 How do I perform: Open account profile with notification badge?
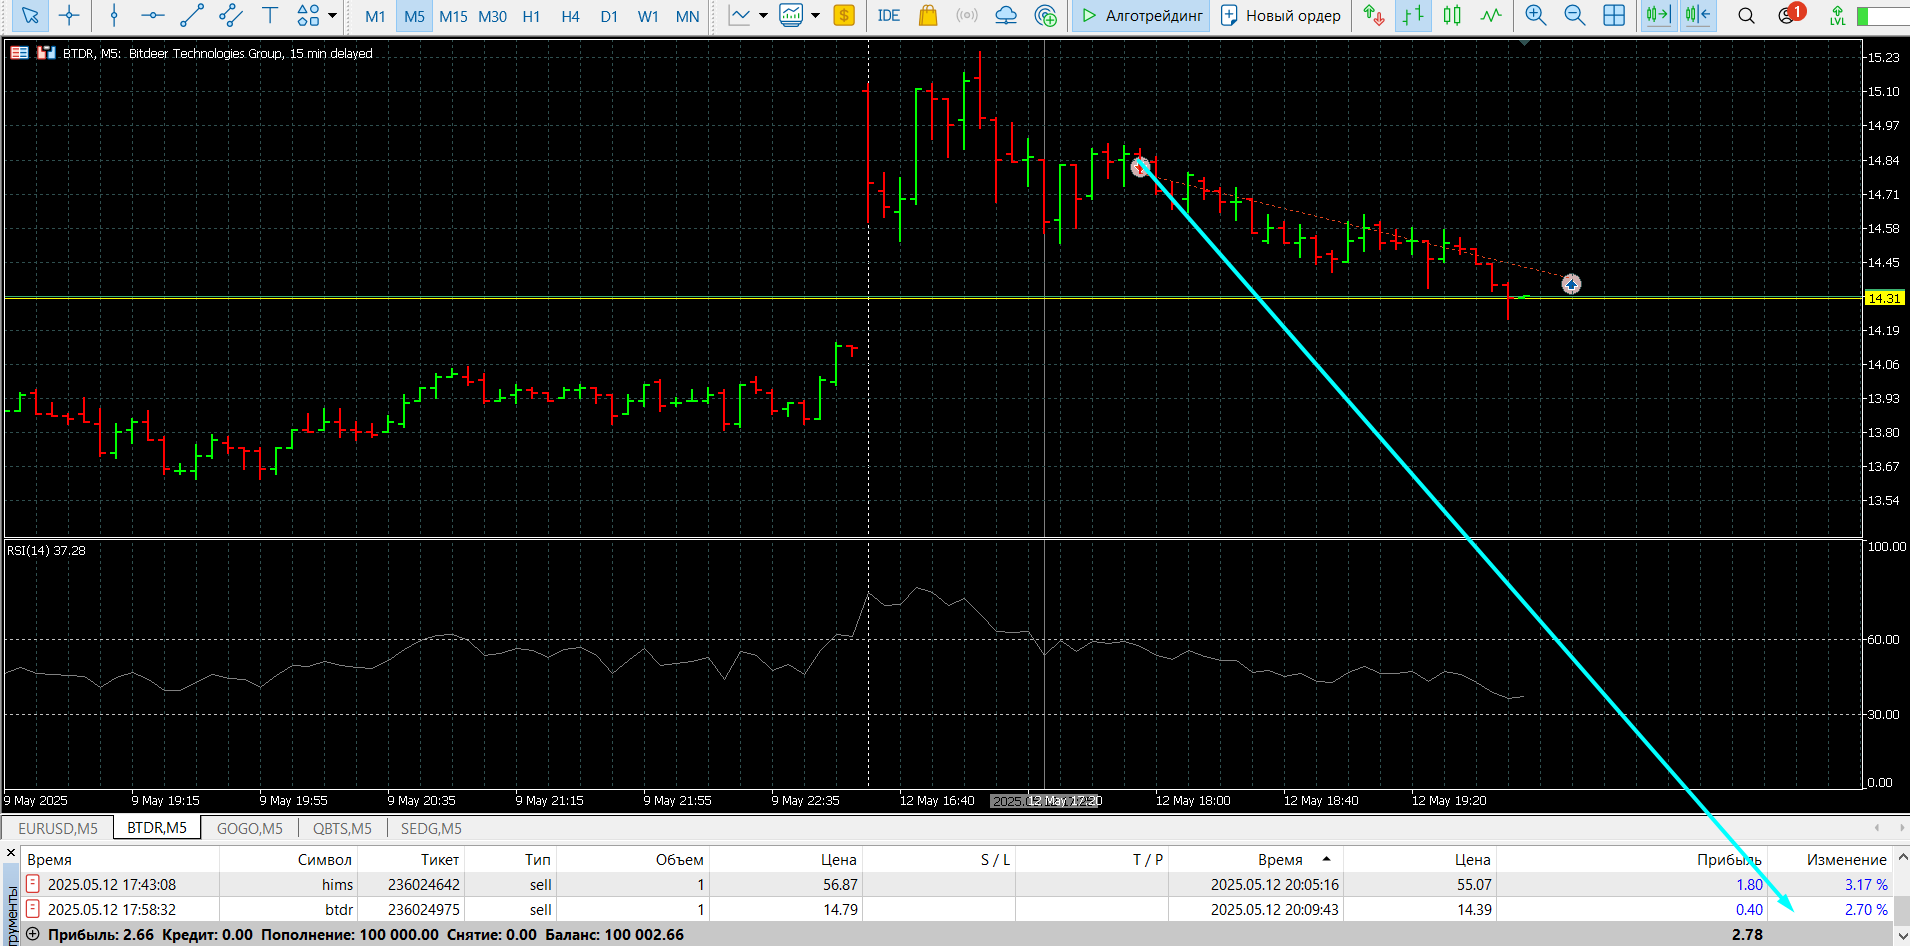1790,14
